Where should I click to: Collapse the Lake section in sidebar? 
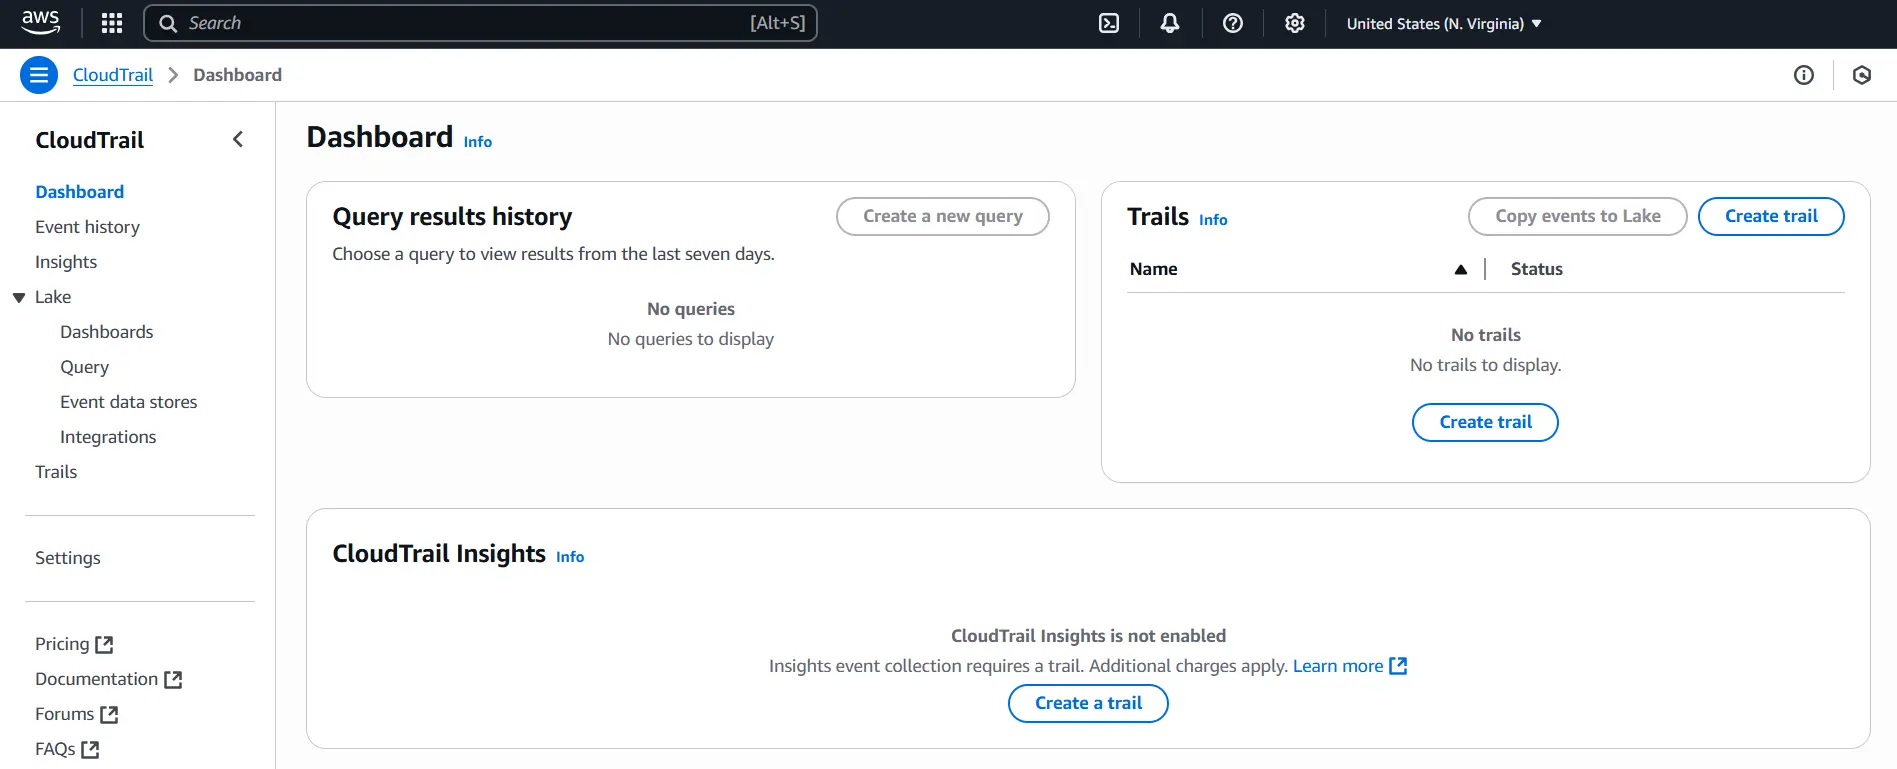coord(19,297)
